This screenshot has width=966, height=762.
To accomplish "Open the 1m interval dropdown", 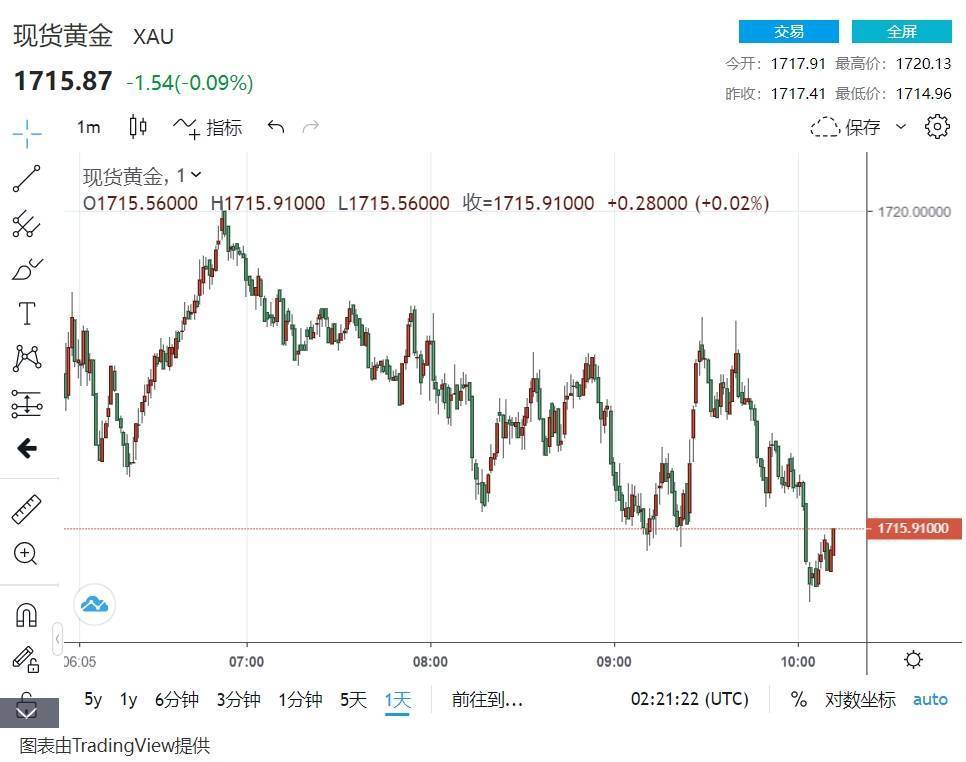I will [89, 128].
